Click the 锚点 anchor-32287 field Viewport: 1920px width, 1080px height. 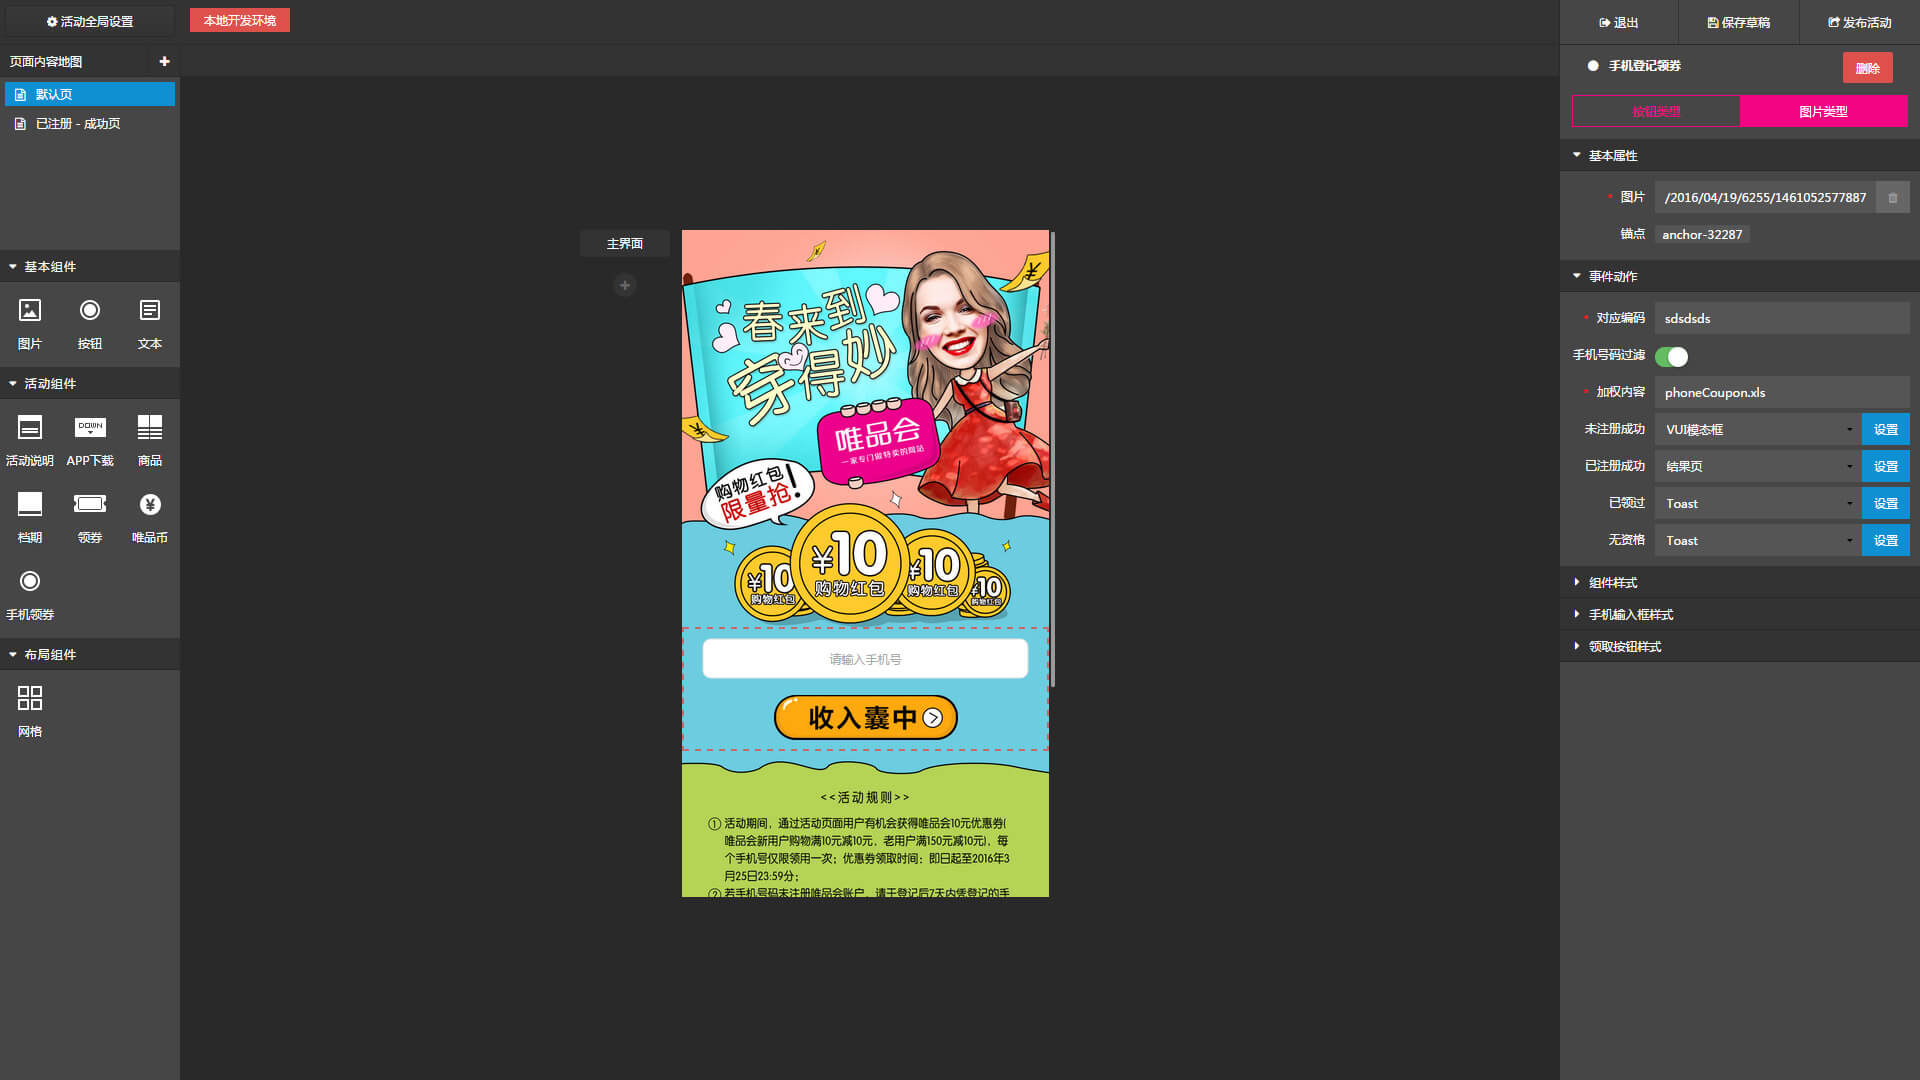point(1702,234)
